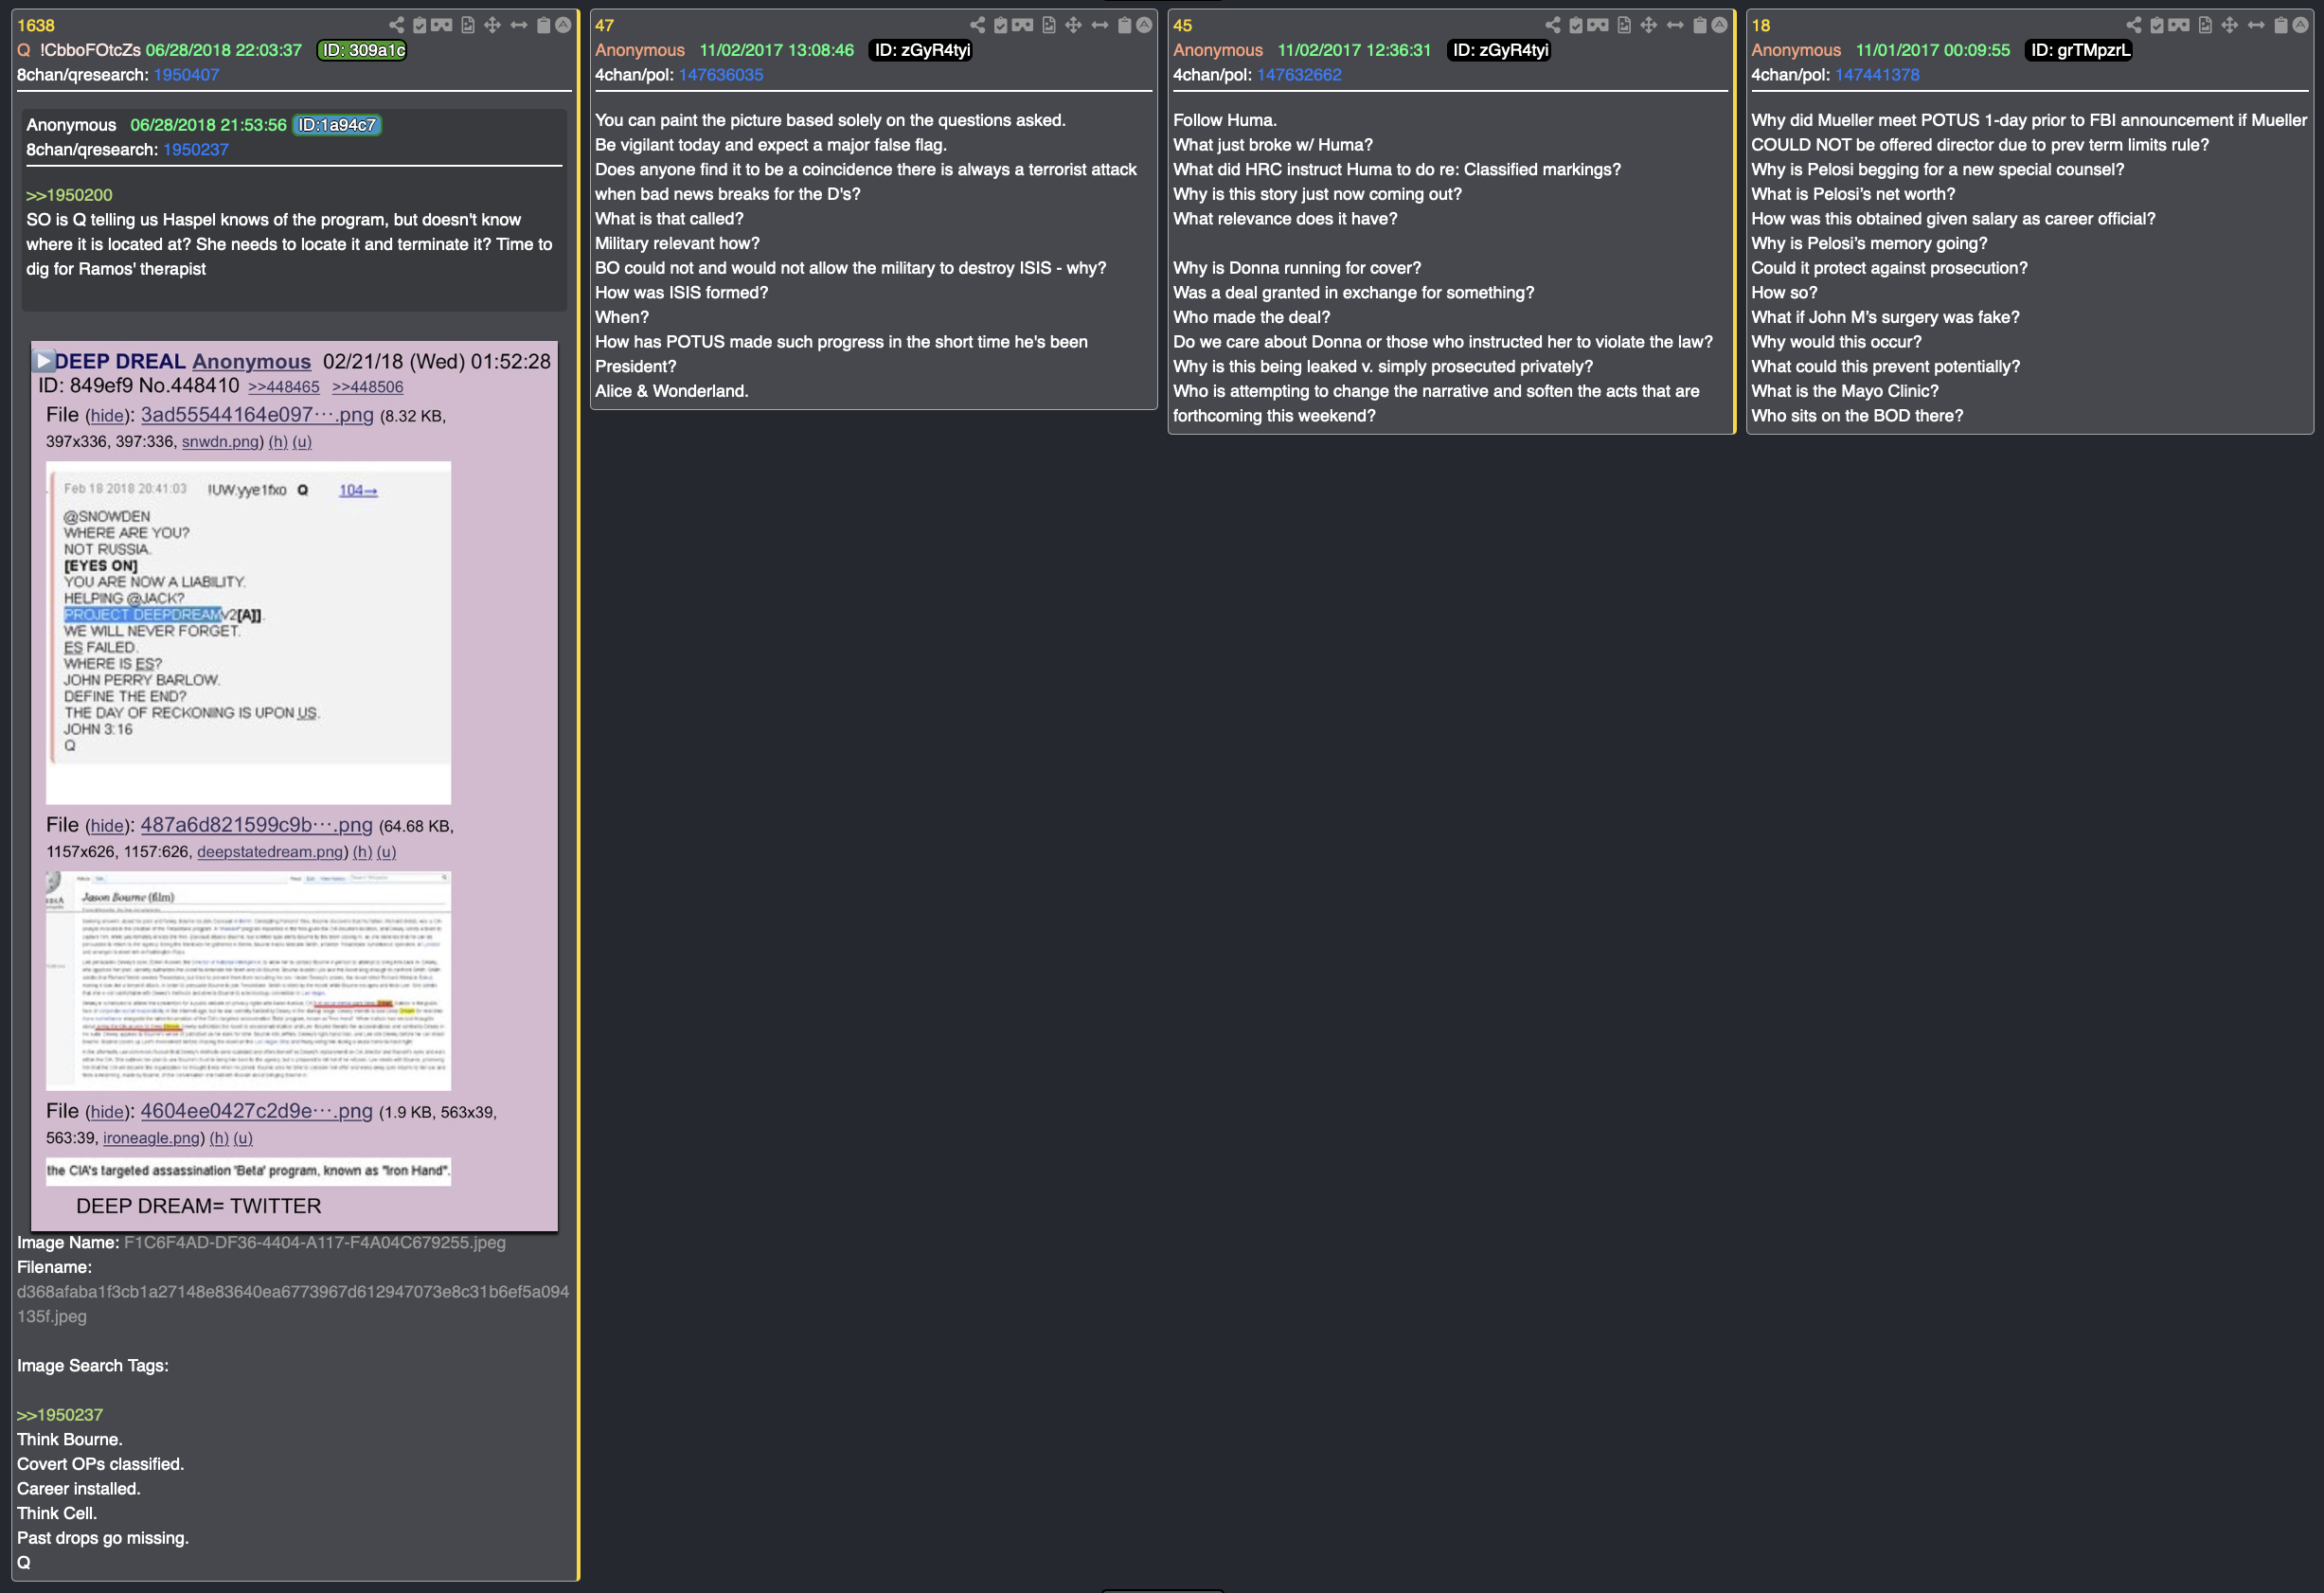Click horizontal resize arrows on post 45
The image size is (2324, 1593).
[1675, 25]
